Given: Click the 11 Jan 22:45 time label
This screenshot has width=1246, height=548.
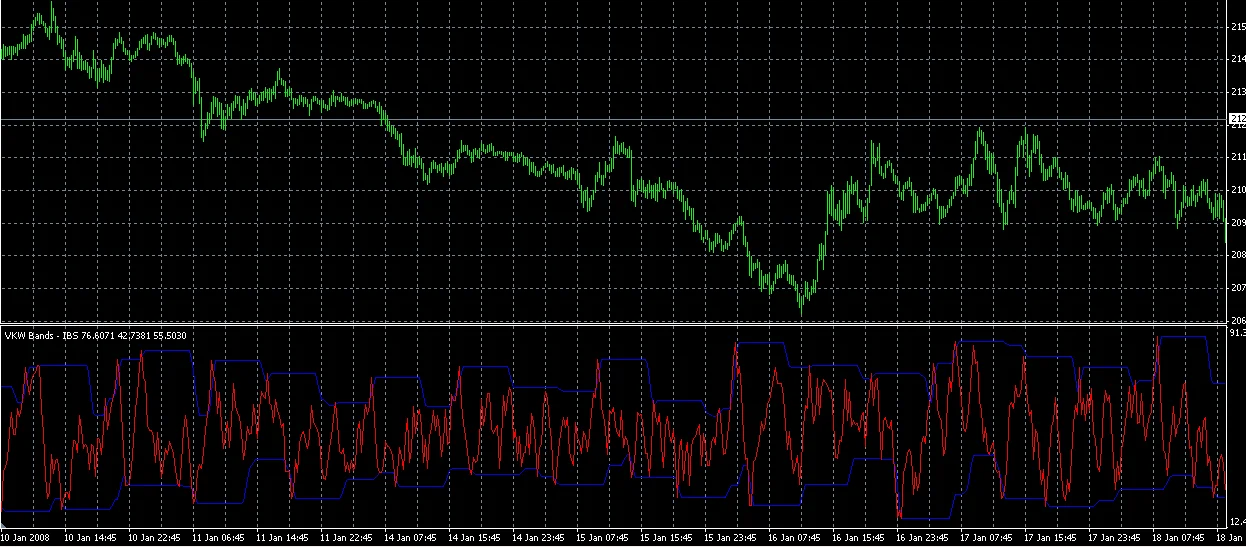Looking at the screenshot, I should click(346, 538).
